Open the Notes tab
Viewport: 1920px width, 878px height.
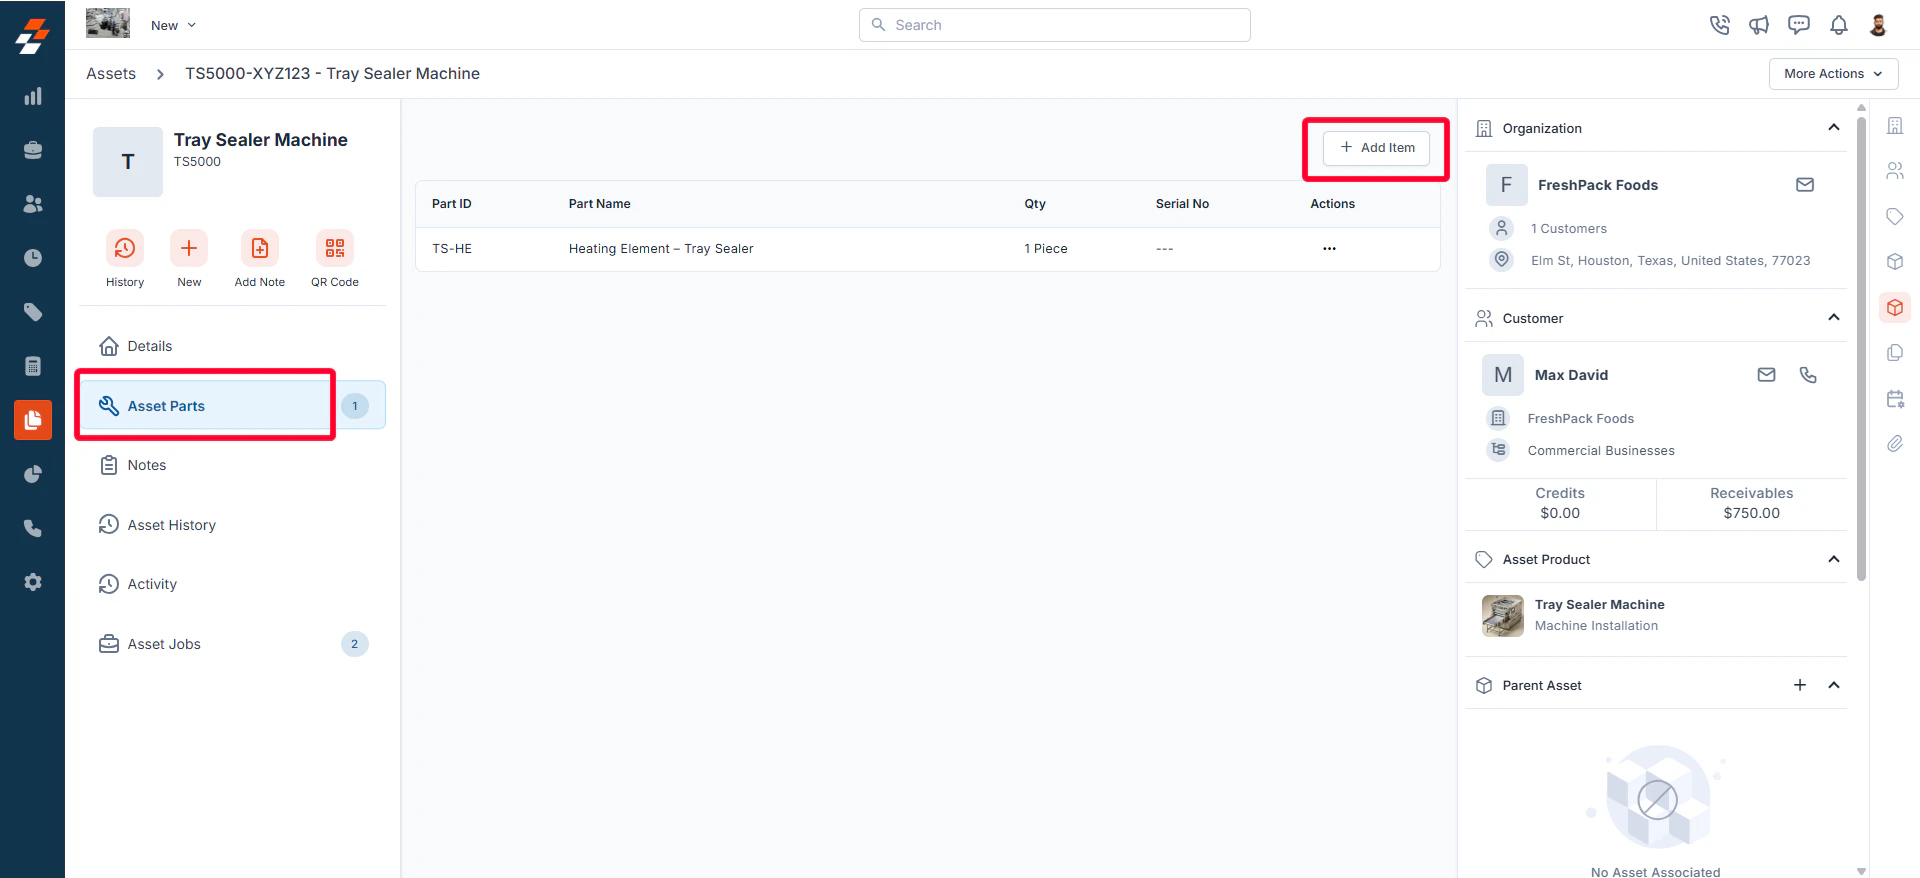point(232,465)
